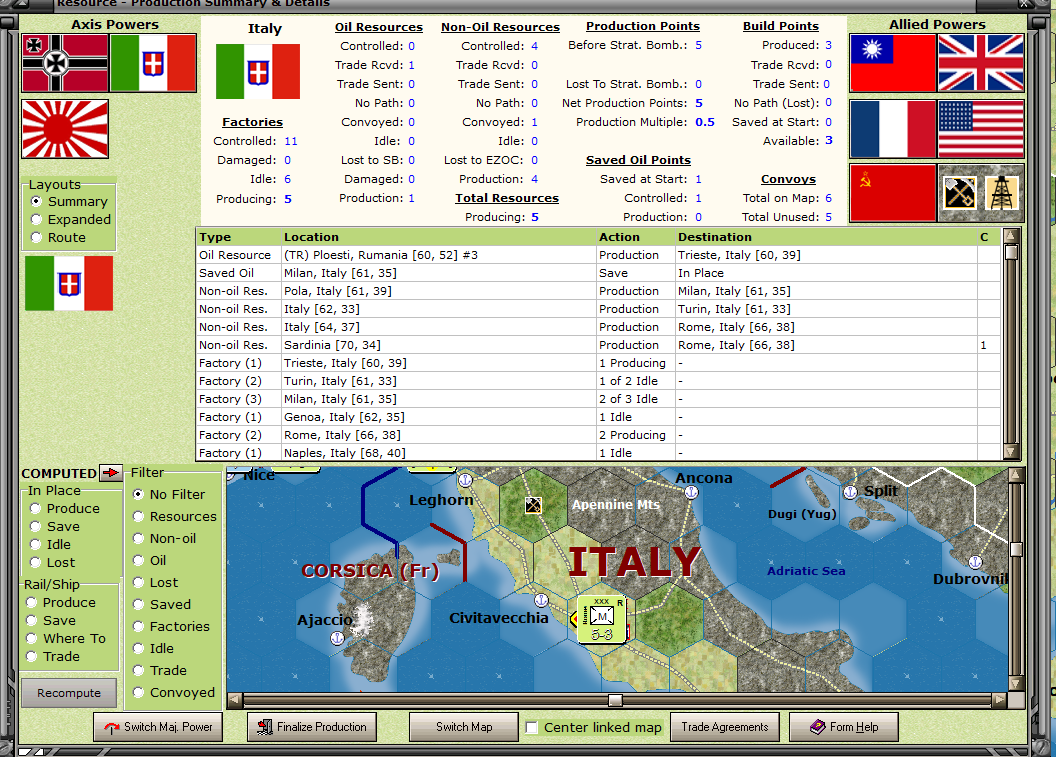
Task: Click the map's right scroll arrow
Action: coord(1000,700)
